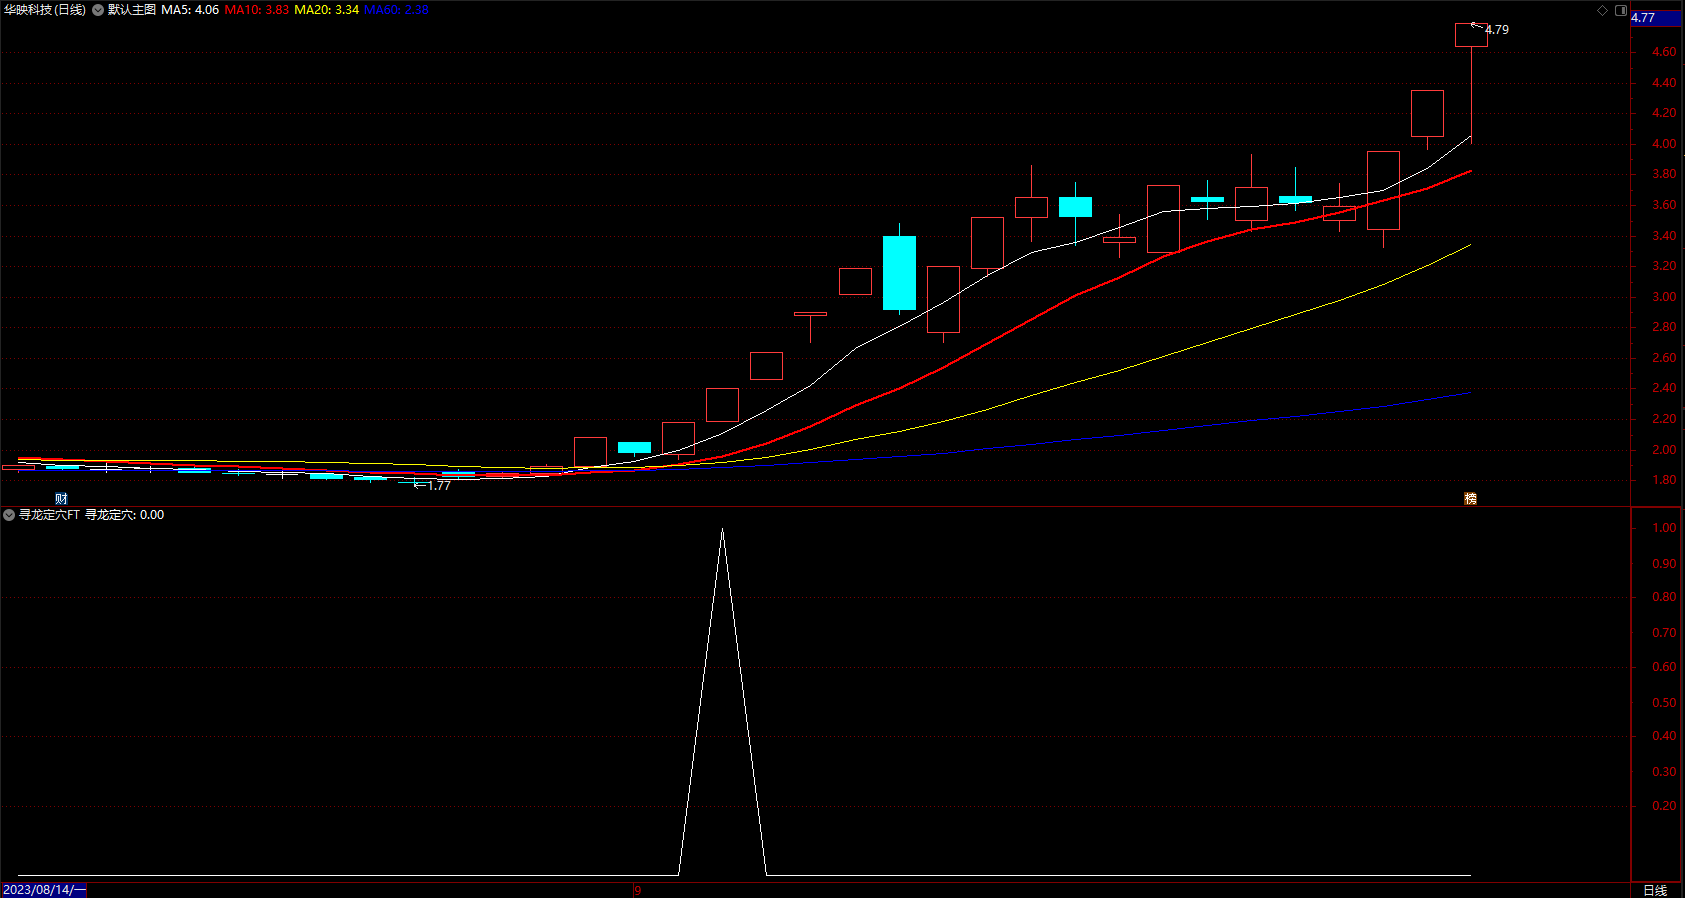Click the diamond icon at top right
1685x898 pixels.
point(1602,10)
